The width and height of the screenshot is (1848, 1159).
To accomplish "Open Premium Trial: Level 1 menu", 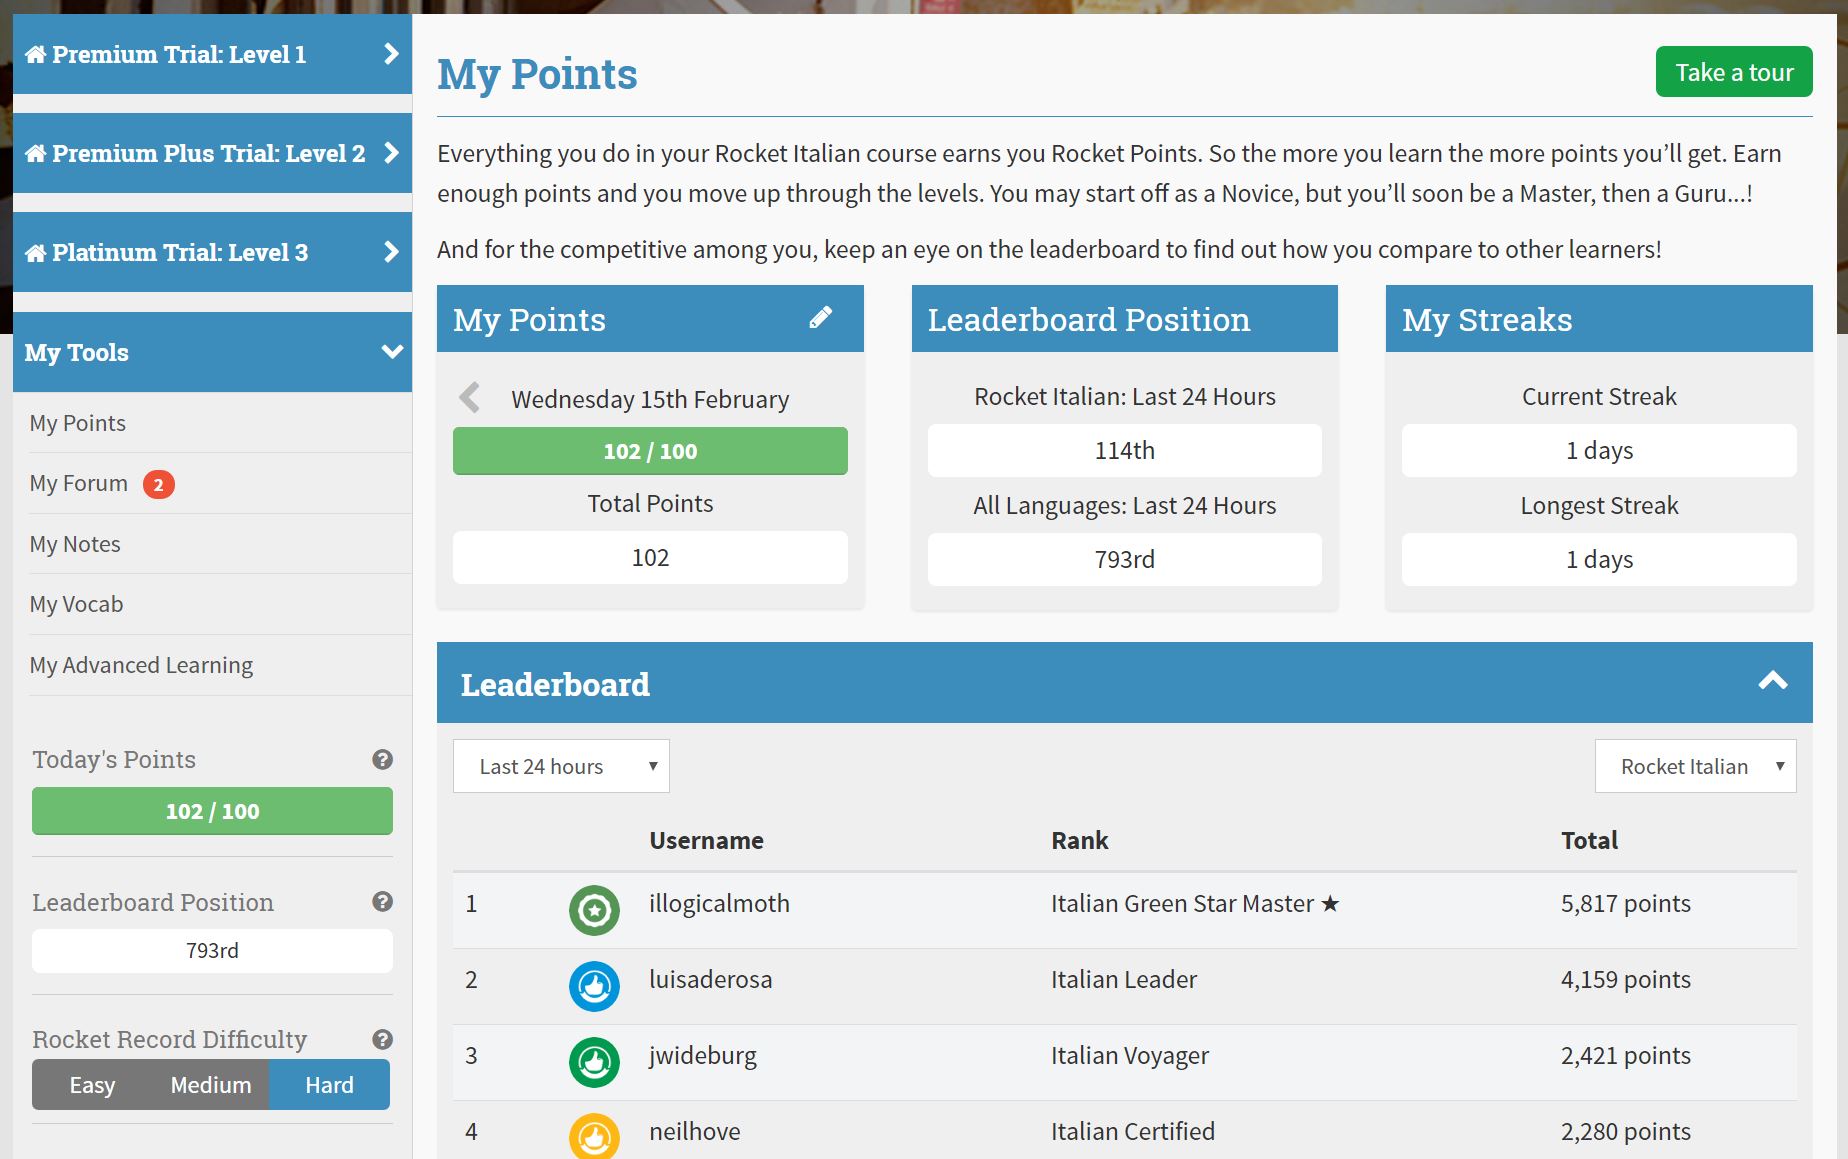I will click(212, 54).
